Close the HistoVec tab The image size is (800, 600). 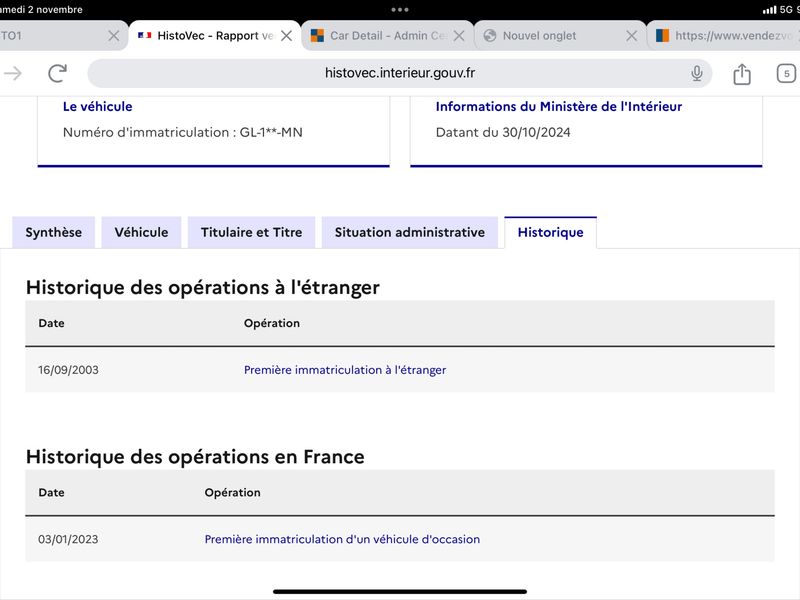click(x=287, y=36)
